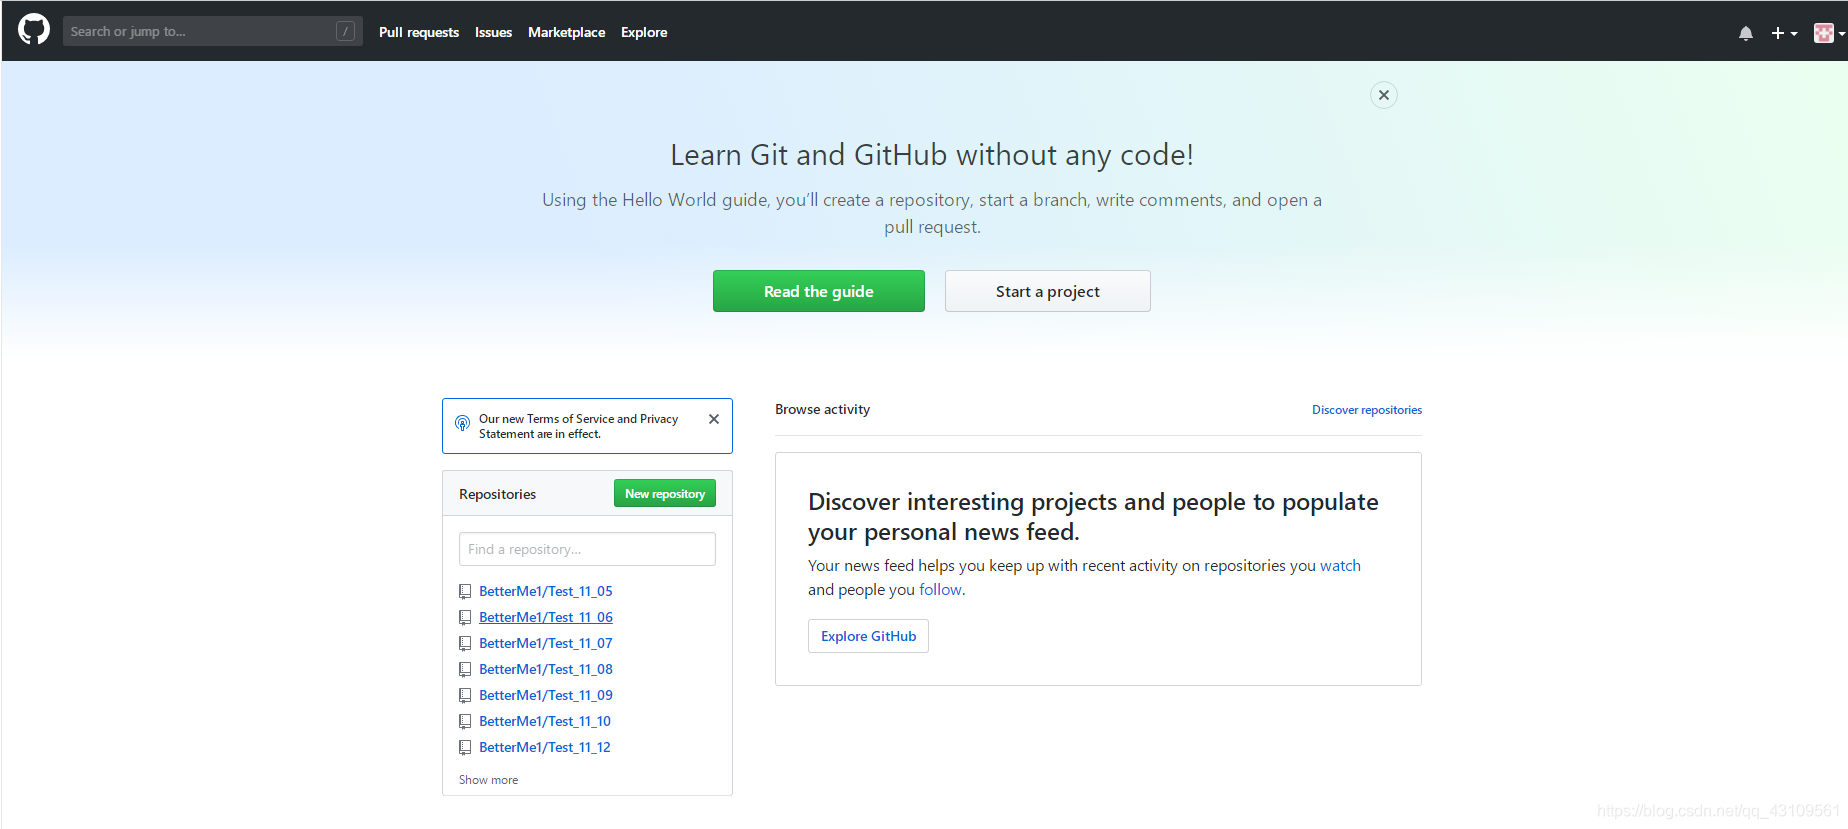1848x829 pixels.
Task: Click the GitHub Octocat logo
Action: pyautogui.click(x=34, y=30)
